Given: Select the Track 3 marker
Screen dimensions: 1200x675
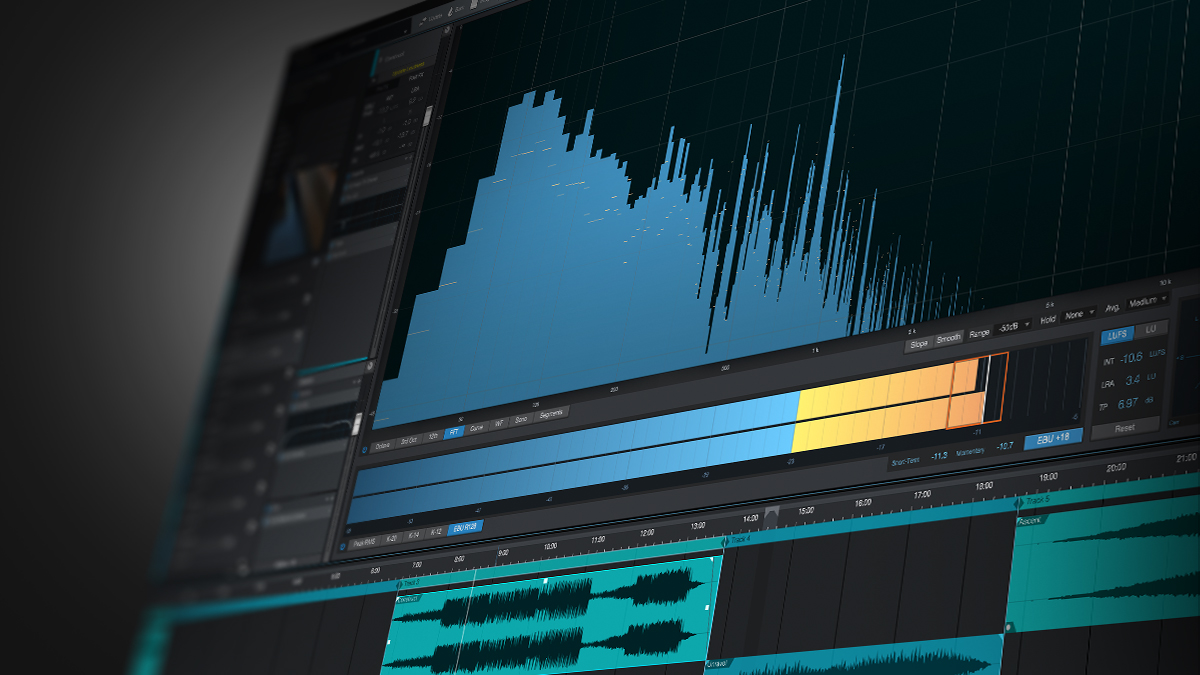Looking at the screenshot, I should point(410,582).
